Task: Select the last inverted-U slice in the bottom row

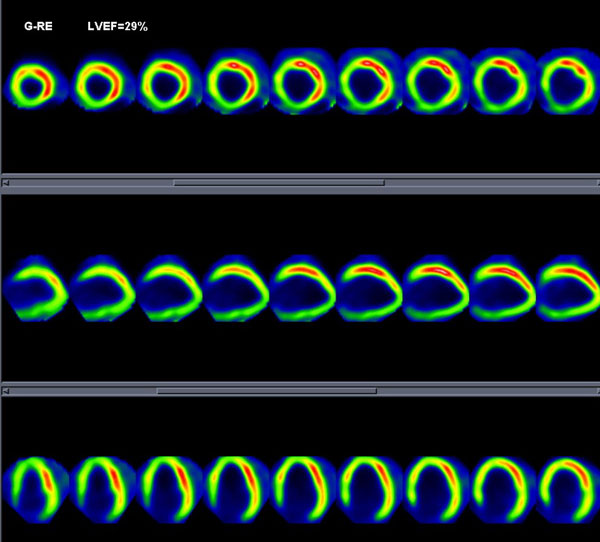Action: click(x=569, y=490)
